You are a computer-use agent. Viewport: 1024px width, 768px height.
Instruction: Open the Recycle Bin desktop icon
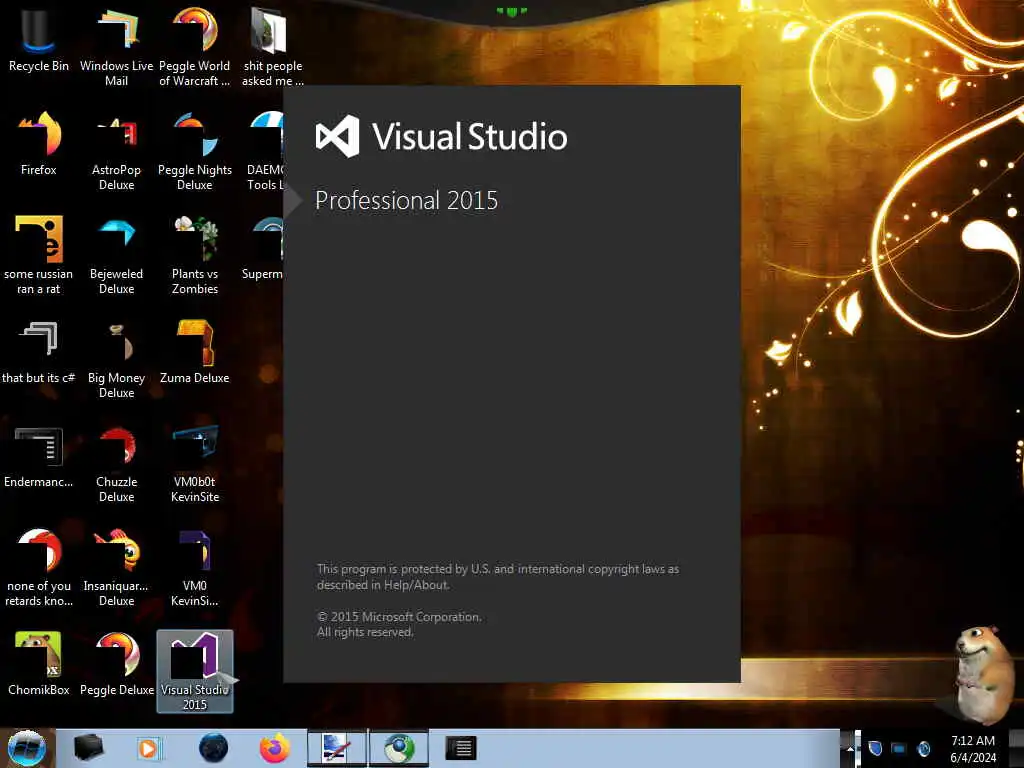[x=39, y=39]
